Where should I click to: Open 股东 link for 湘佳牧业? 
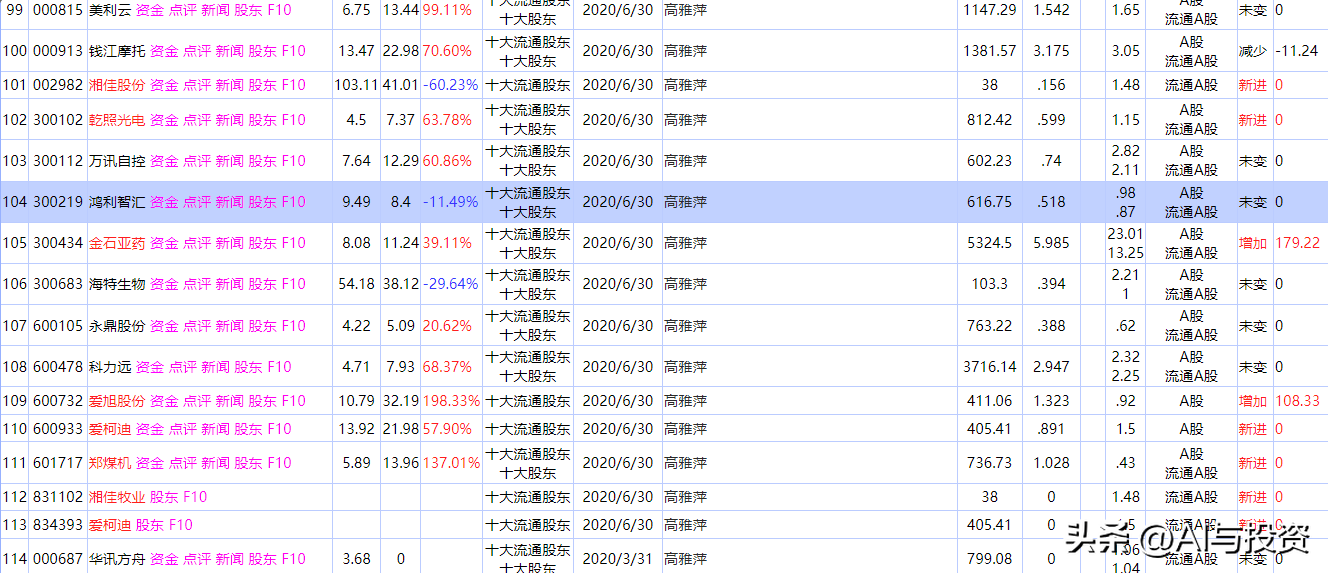click(x=164, y=497)
